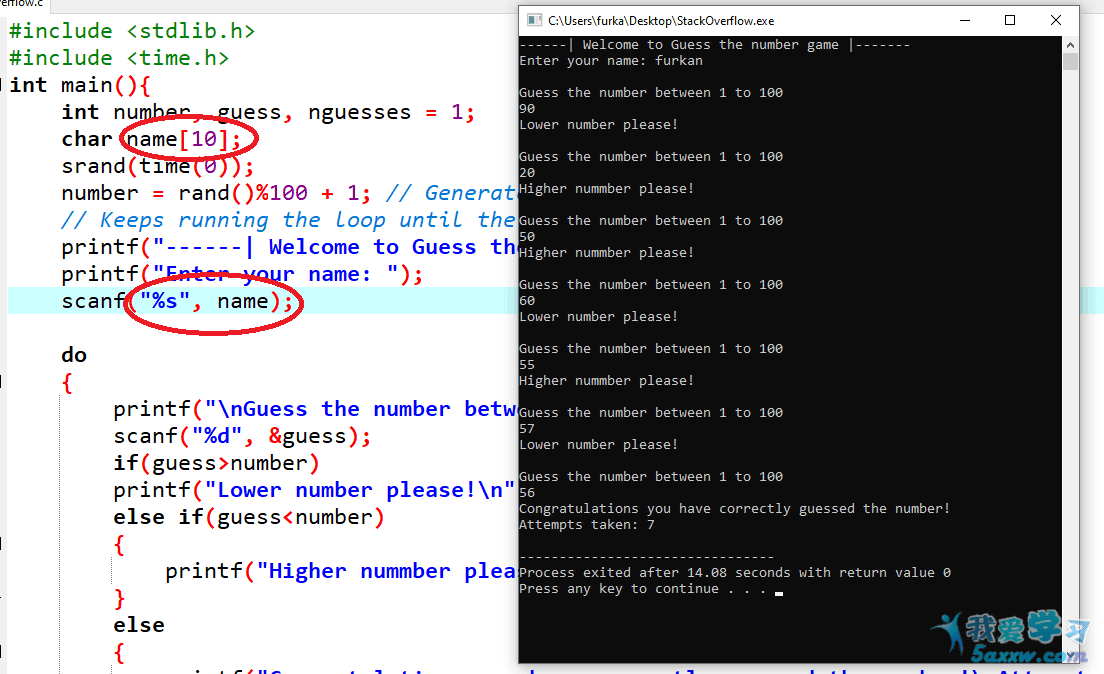The image size is (1104, 674).
Task: Click the guess value '56' in console
Action: [527, 493]
